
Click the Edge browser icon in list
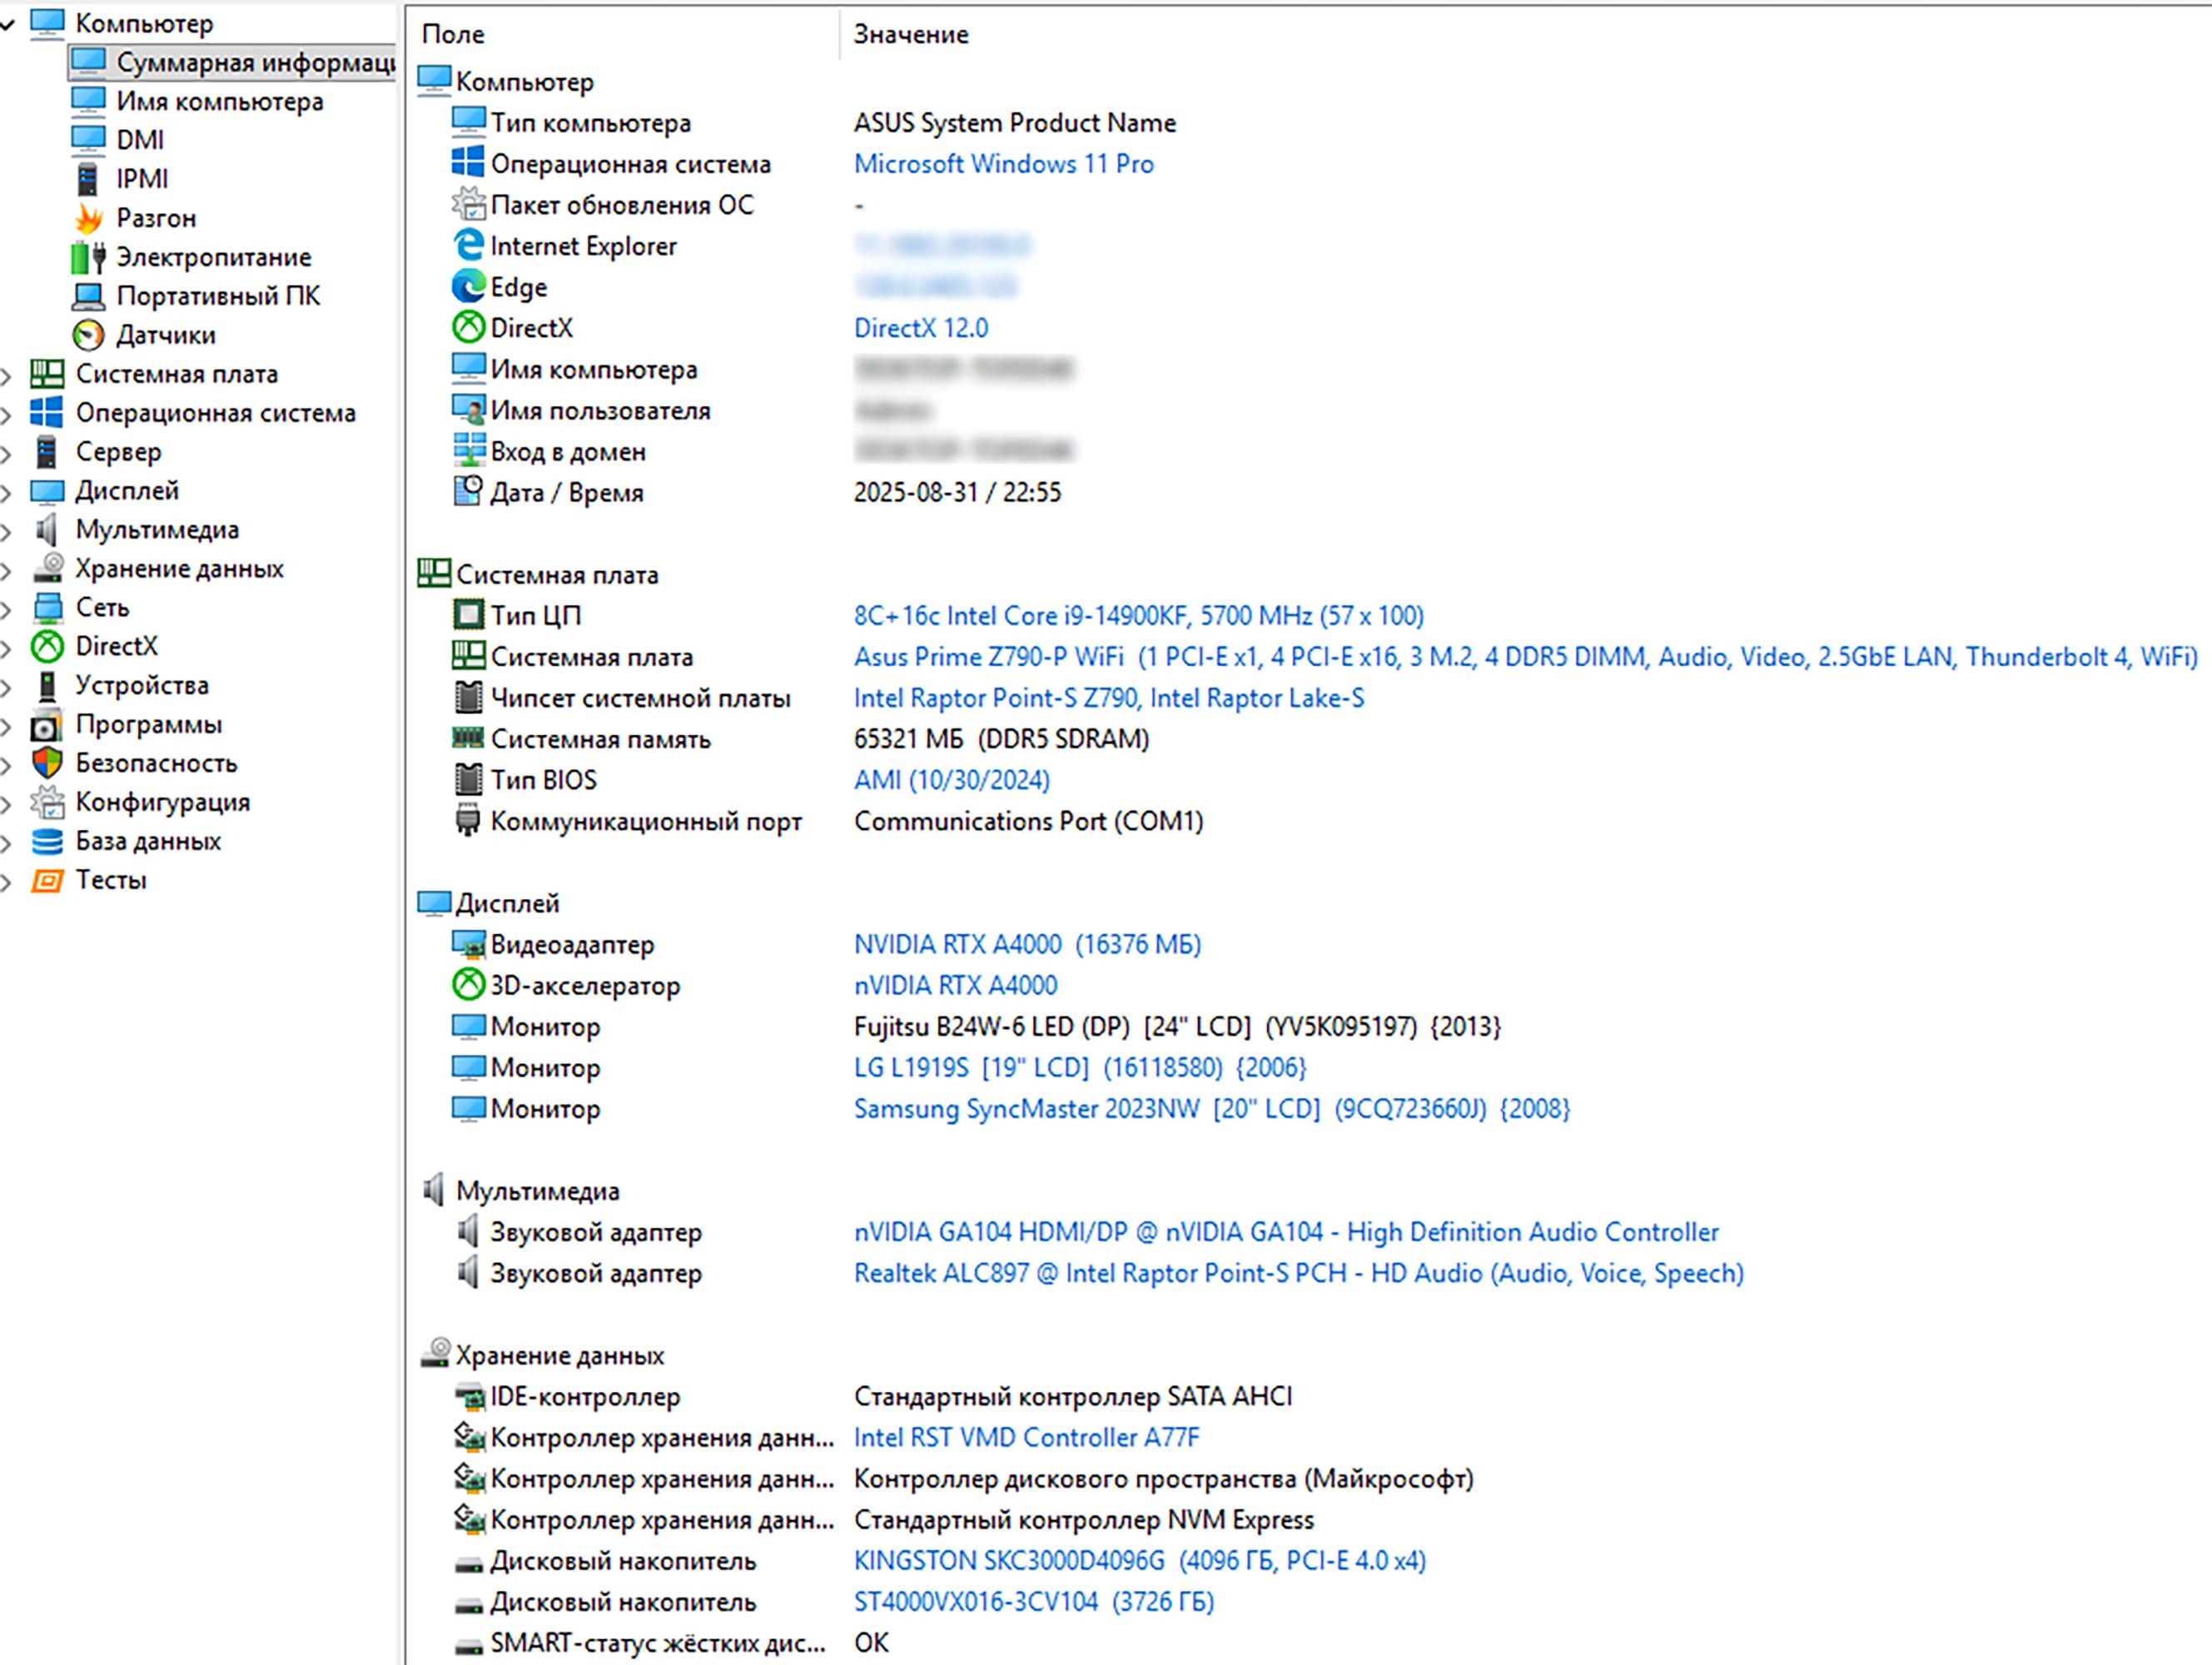tap(468, 287)
